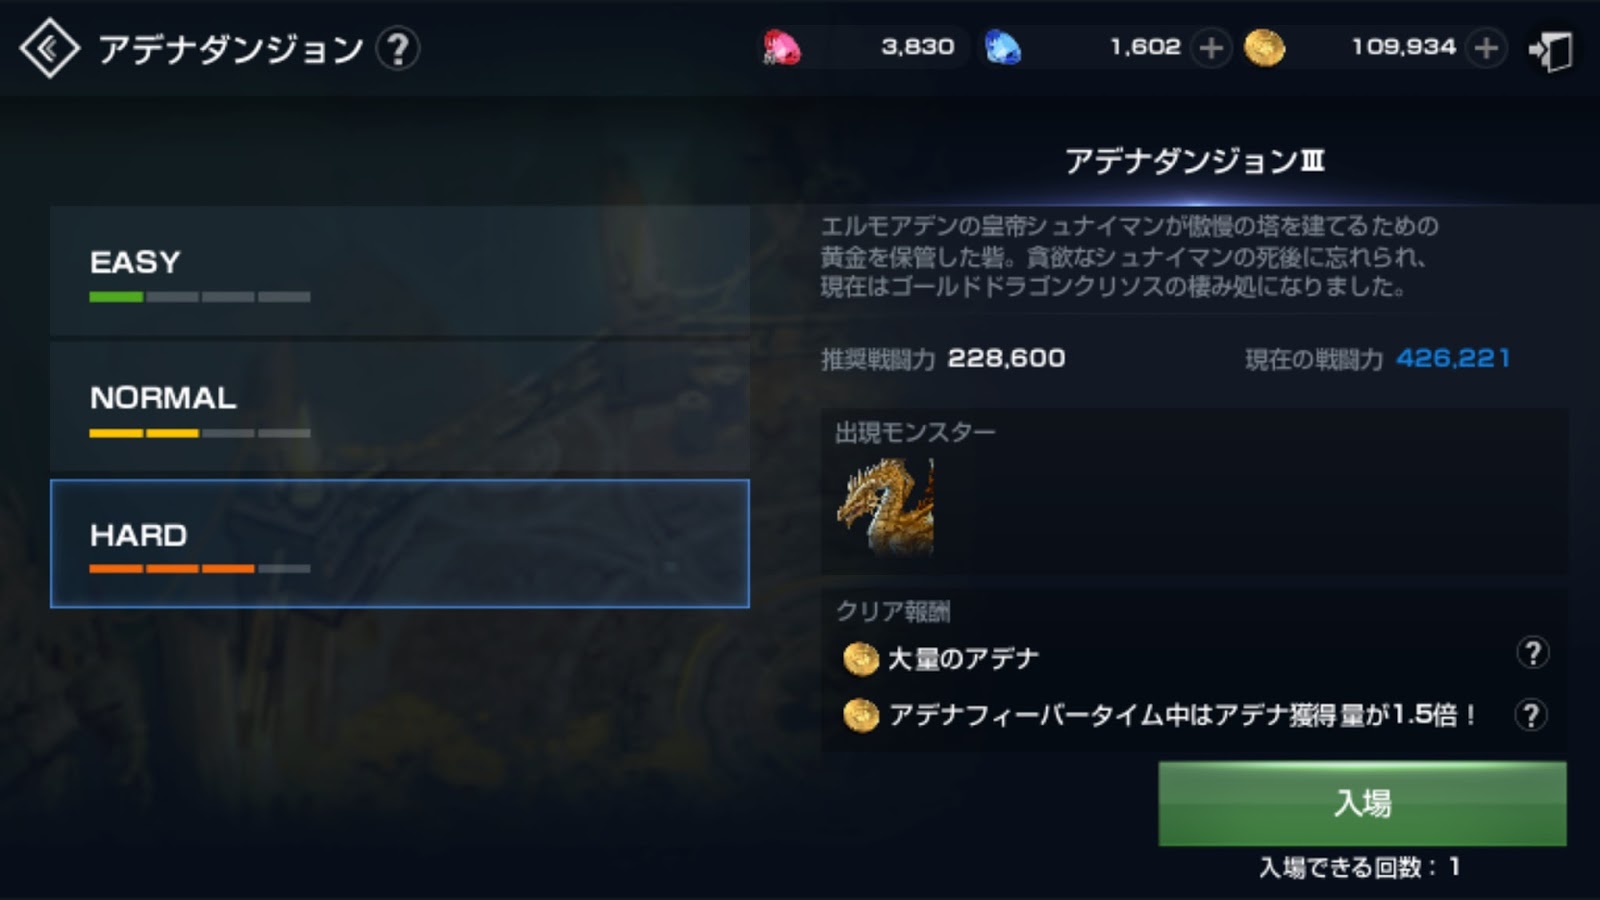Open help for Adena fever time bonus
The height and width of the screenshot is (900, 1600).
pos(1531,714)
